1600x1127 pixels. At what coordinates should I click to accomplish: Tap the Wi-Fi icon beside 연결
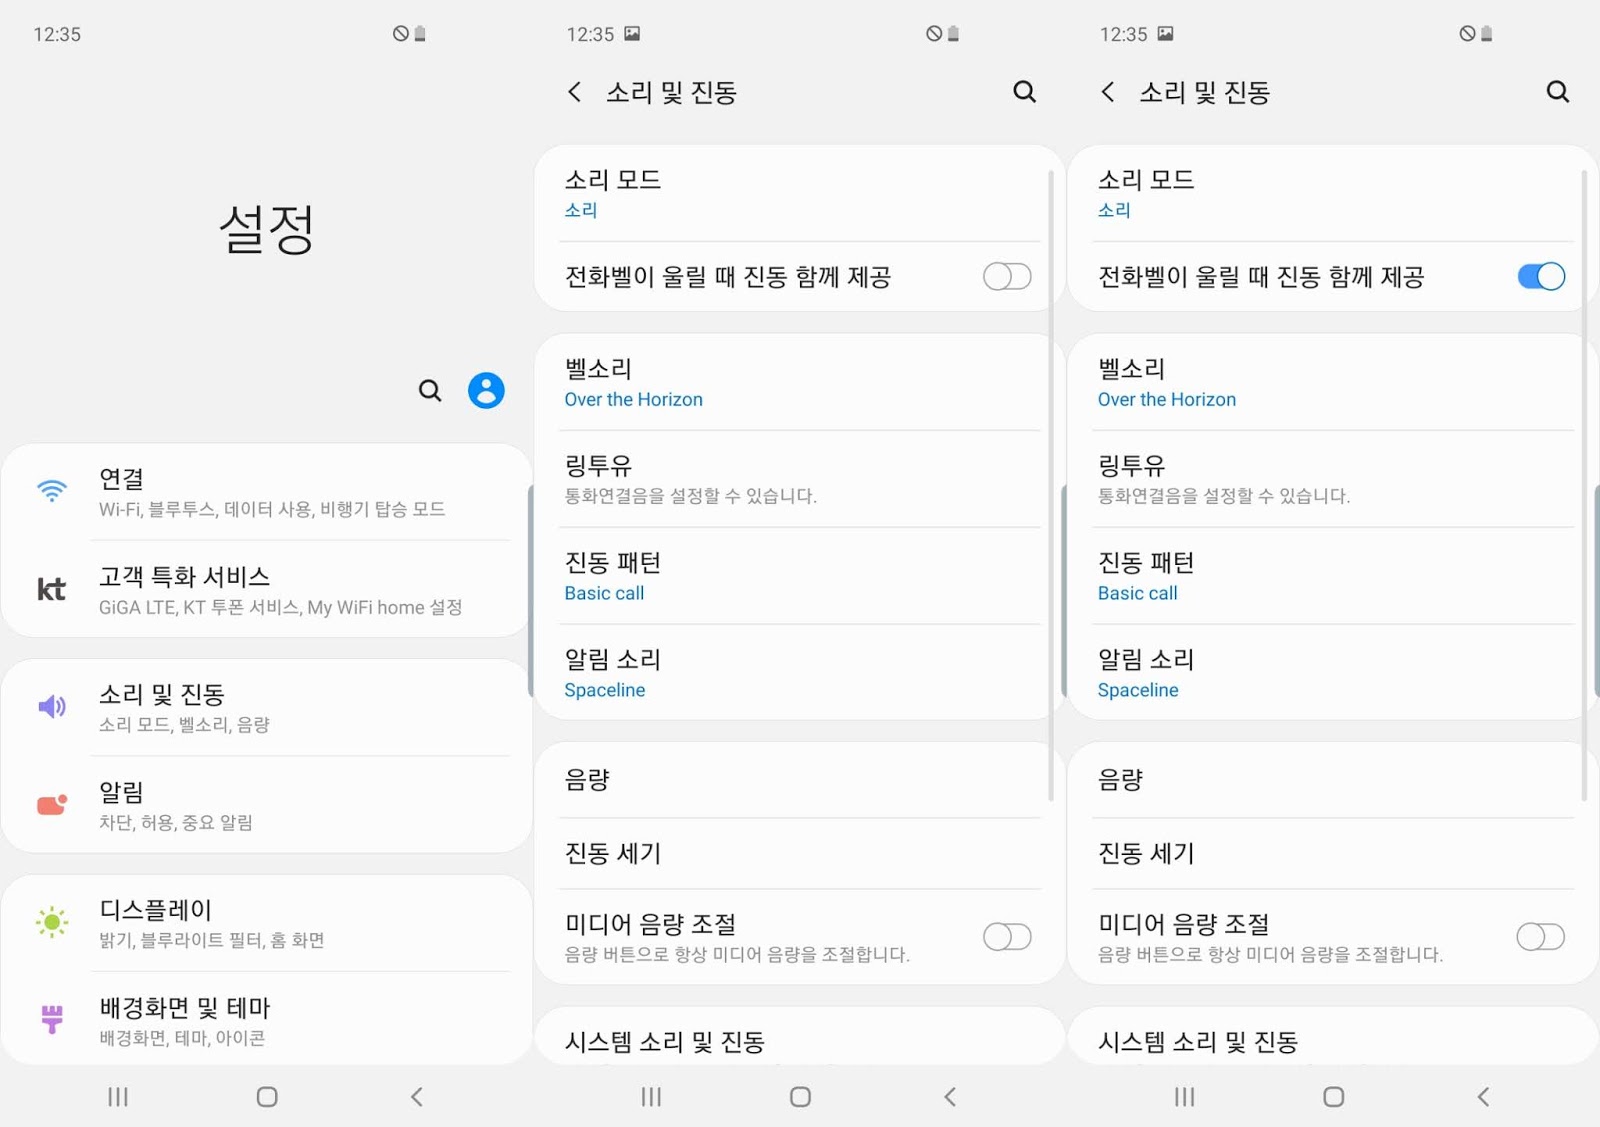[52, 490]
